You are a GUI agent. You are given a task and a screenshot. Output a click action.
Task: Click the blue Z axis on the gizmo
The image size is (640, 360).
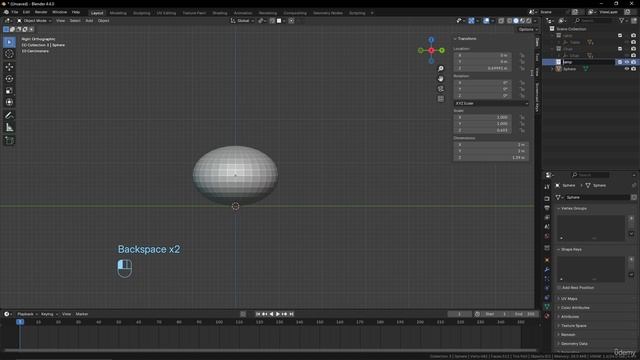[431, 40]
